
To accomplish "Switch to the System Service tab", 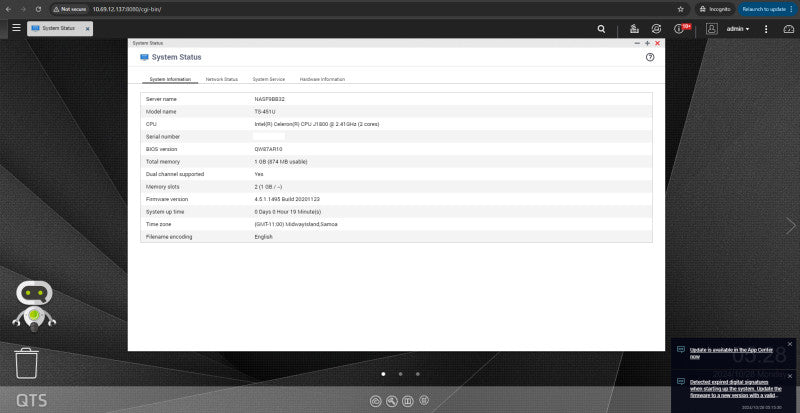I will point(269,79).
